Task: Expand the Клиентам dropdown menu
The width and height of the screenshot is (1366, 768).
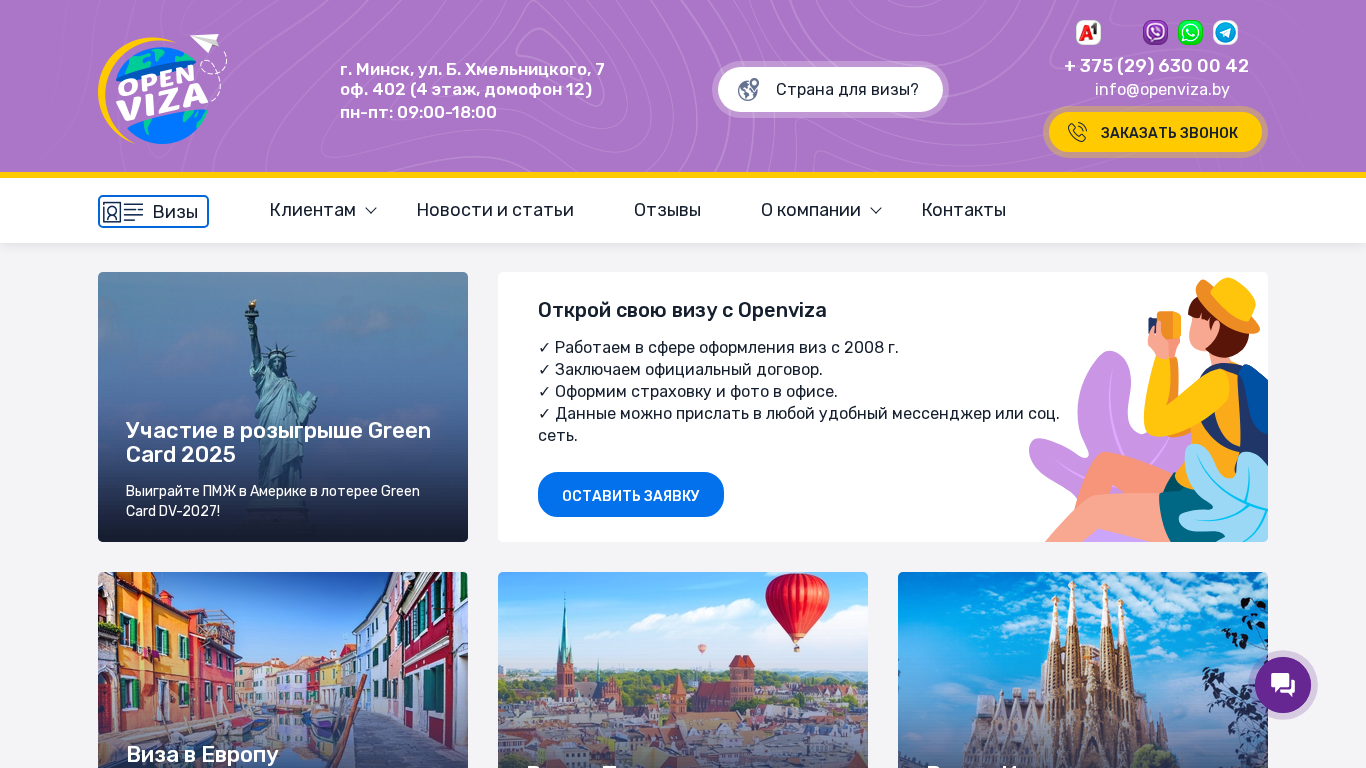Action: coord(322,210)
